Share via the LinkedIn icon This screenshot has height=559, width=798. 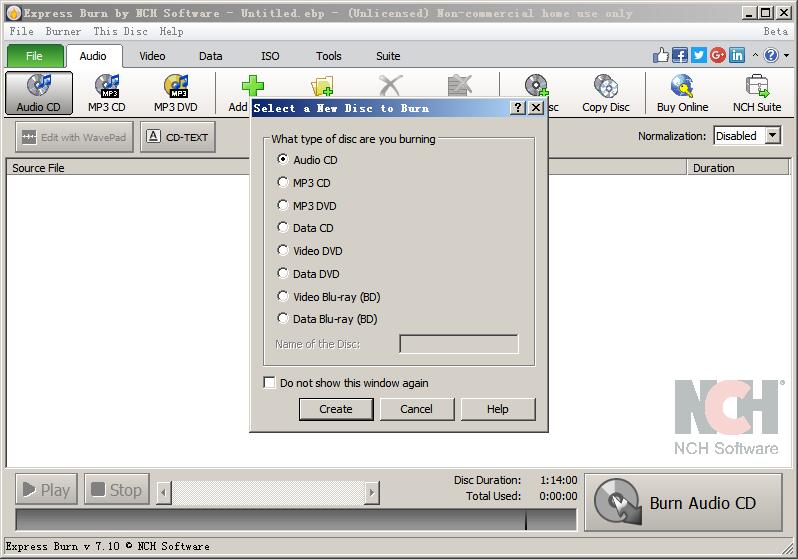(x=736, y=55)
